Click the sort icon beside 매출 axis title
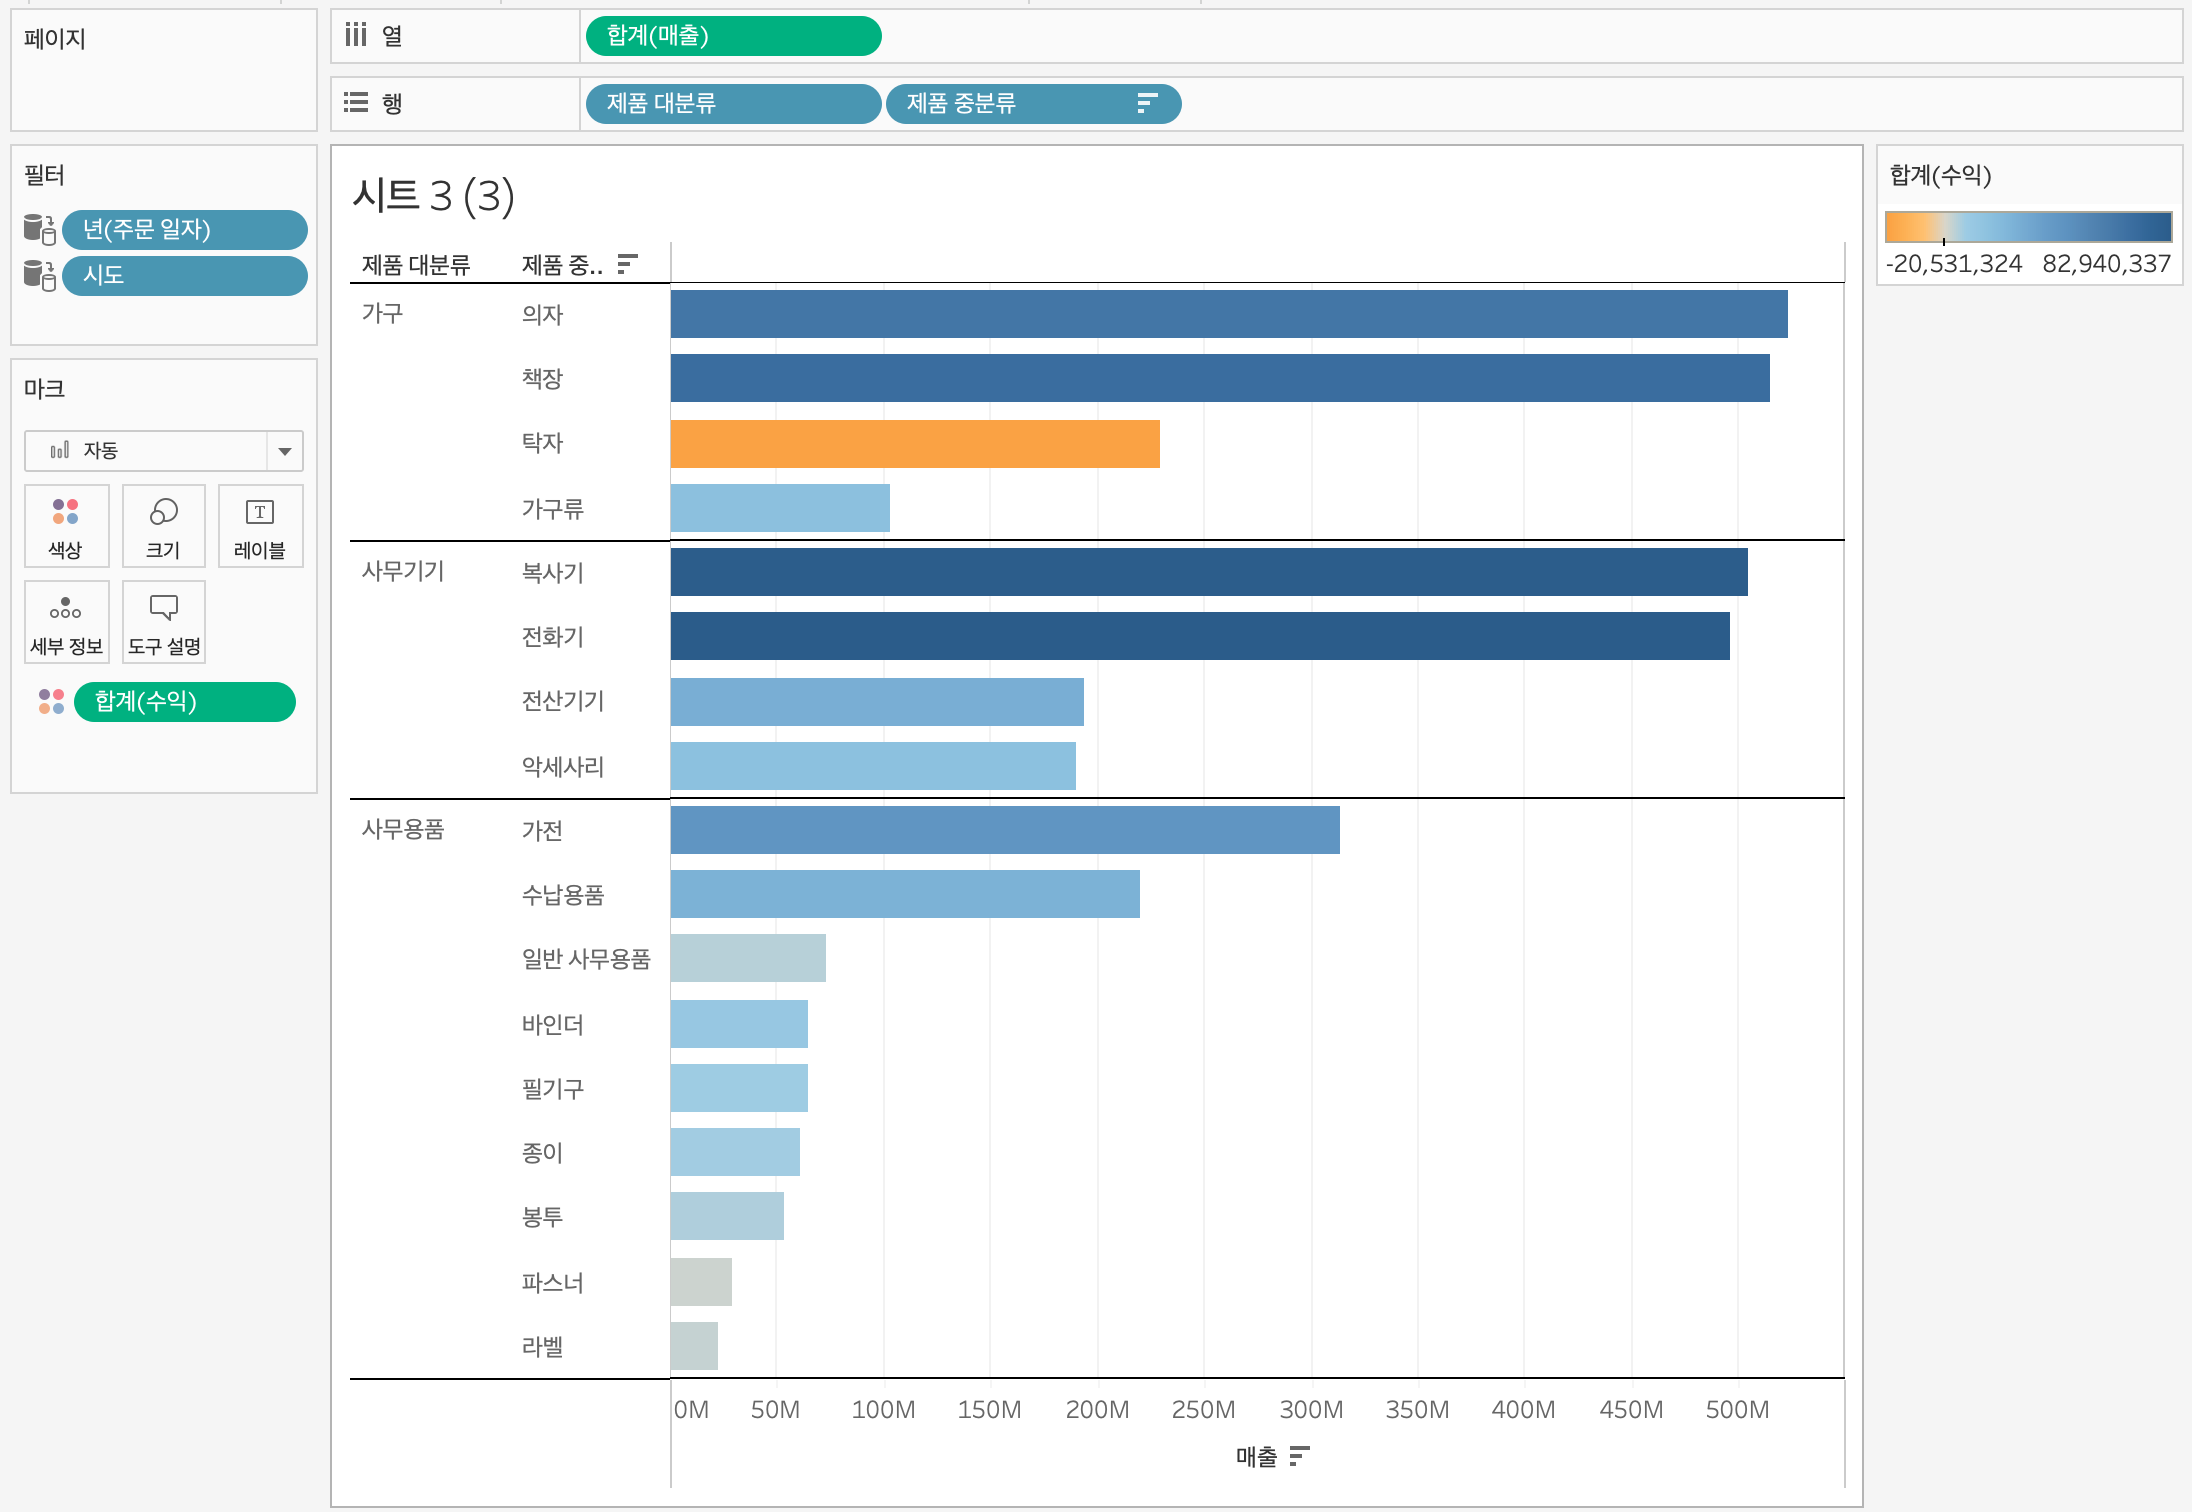Viewport: 2192px width, 1512px height. point(1299,1456)
